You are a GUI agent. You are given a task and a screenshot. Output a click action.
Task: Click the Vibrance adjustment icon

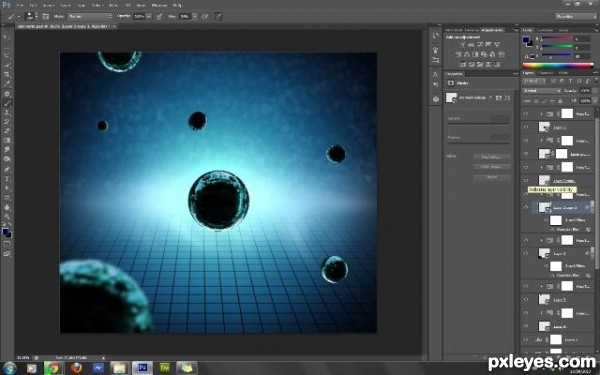click(x=497, y=45)
